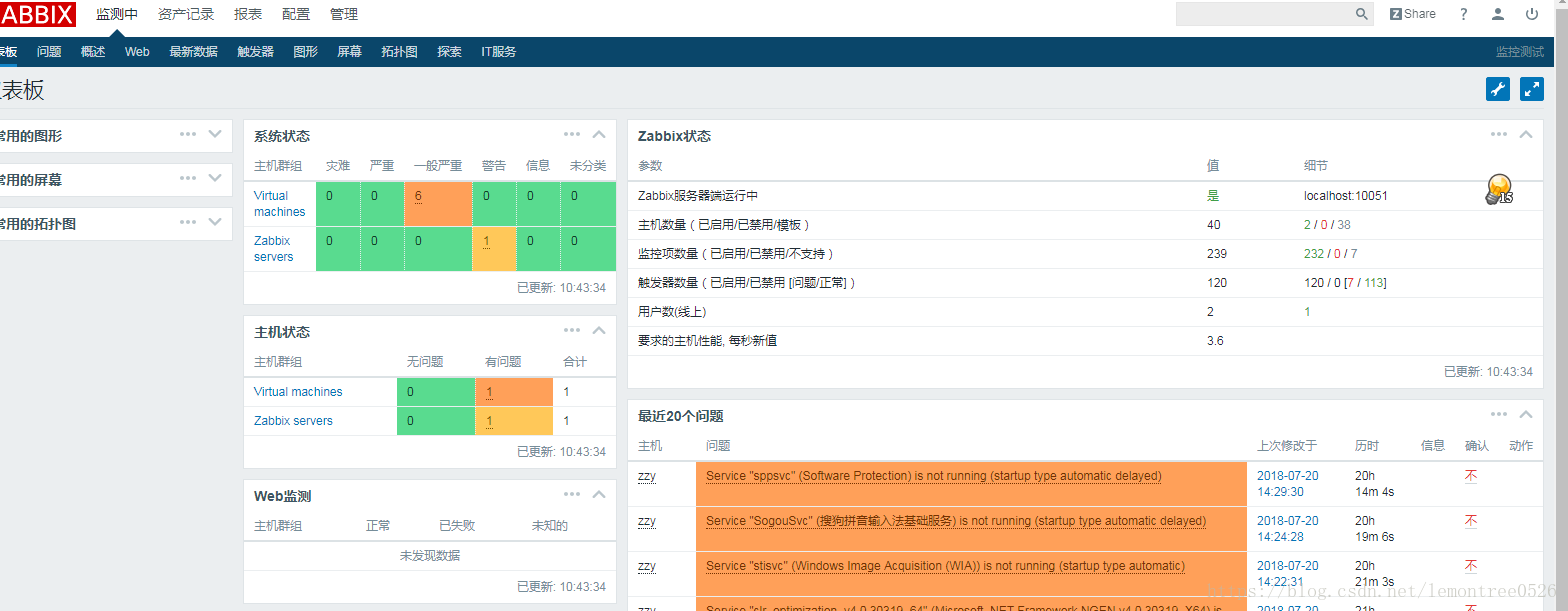Collapse the 主机状态 widget
The width and height of the screenshot is (1568, 611).
[x=599, y=330]
